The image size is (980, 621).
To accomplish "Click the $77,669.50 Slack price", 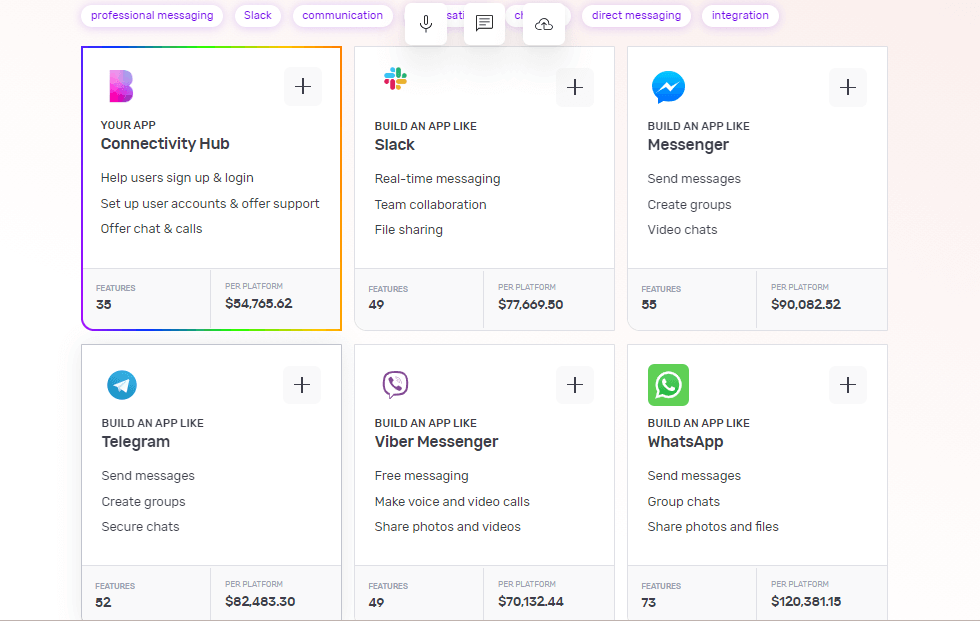I will [531, 305].
